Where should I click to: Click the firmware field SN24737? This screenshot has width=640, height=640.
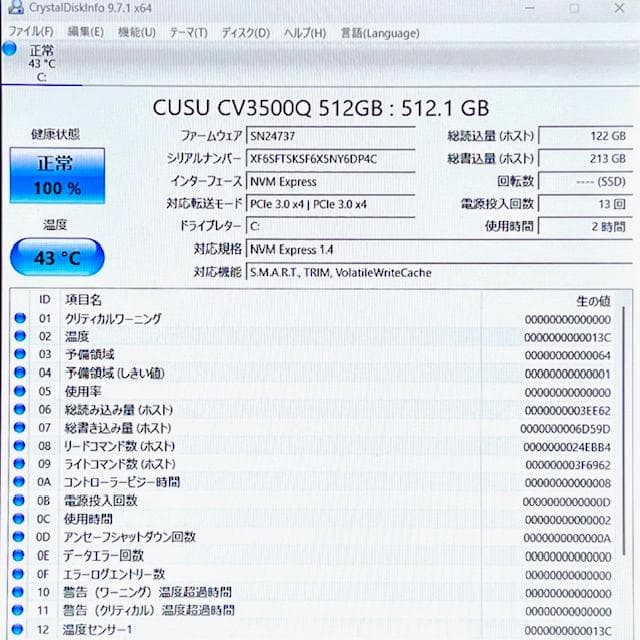click(x=331, y=136)
